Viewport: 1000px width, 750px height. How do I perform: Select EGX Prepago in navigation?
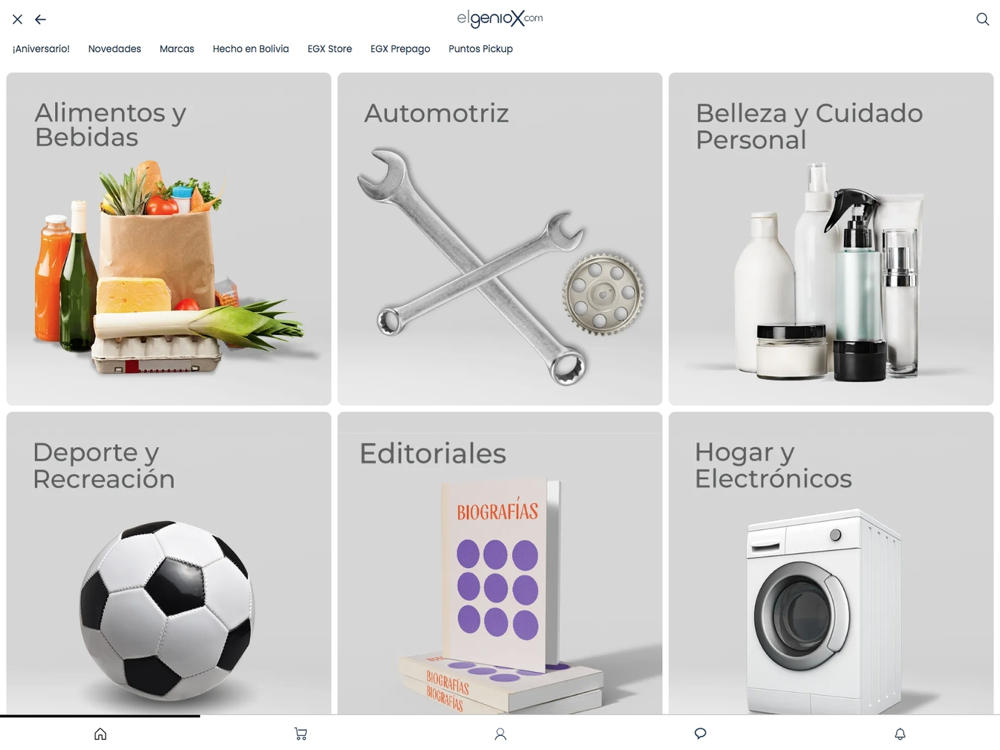[x=400, y=49]
